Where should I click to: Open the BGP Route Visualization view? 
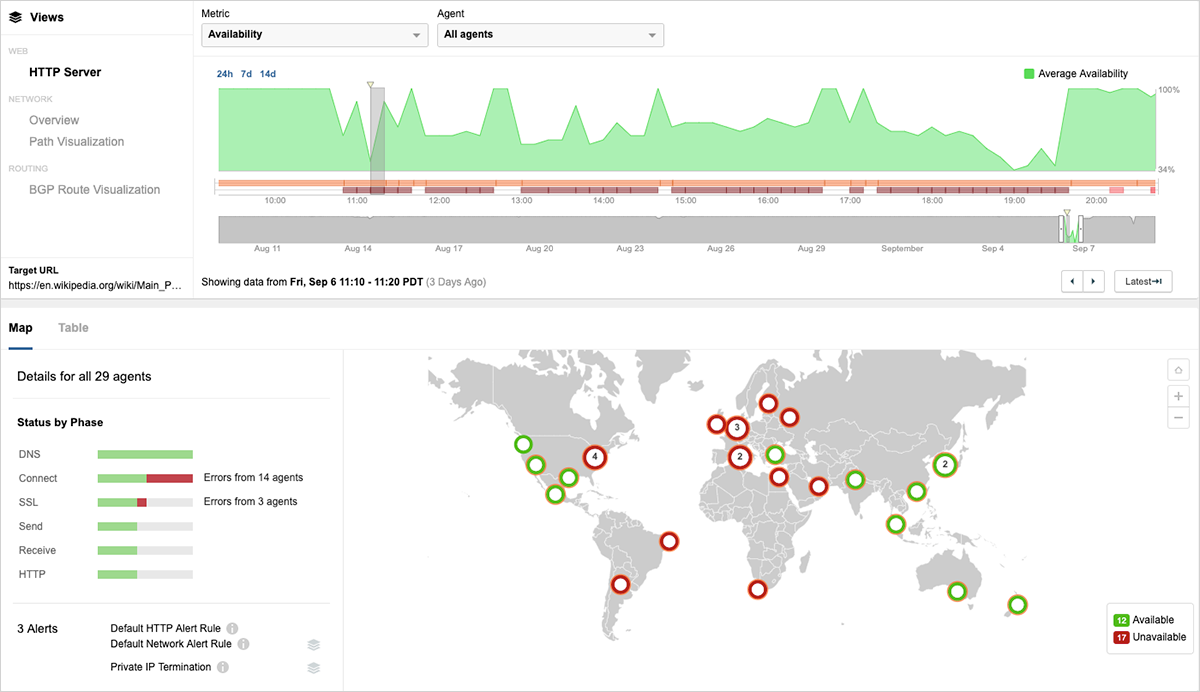tap(94, 190)
